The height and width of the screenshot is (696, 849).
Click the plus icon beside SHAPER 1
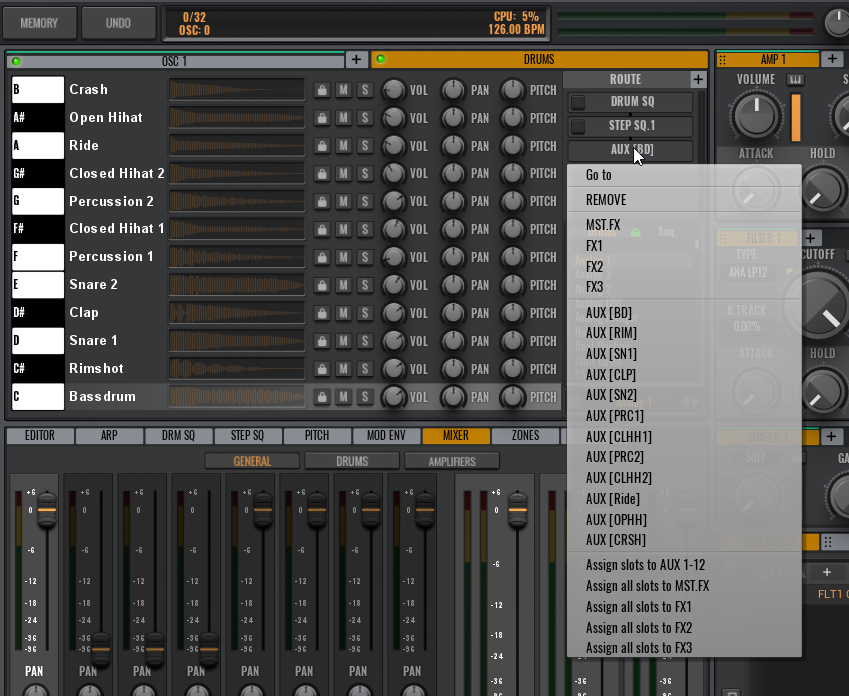(832, 436)
